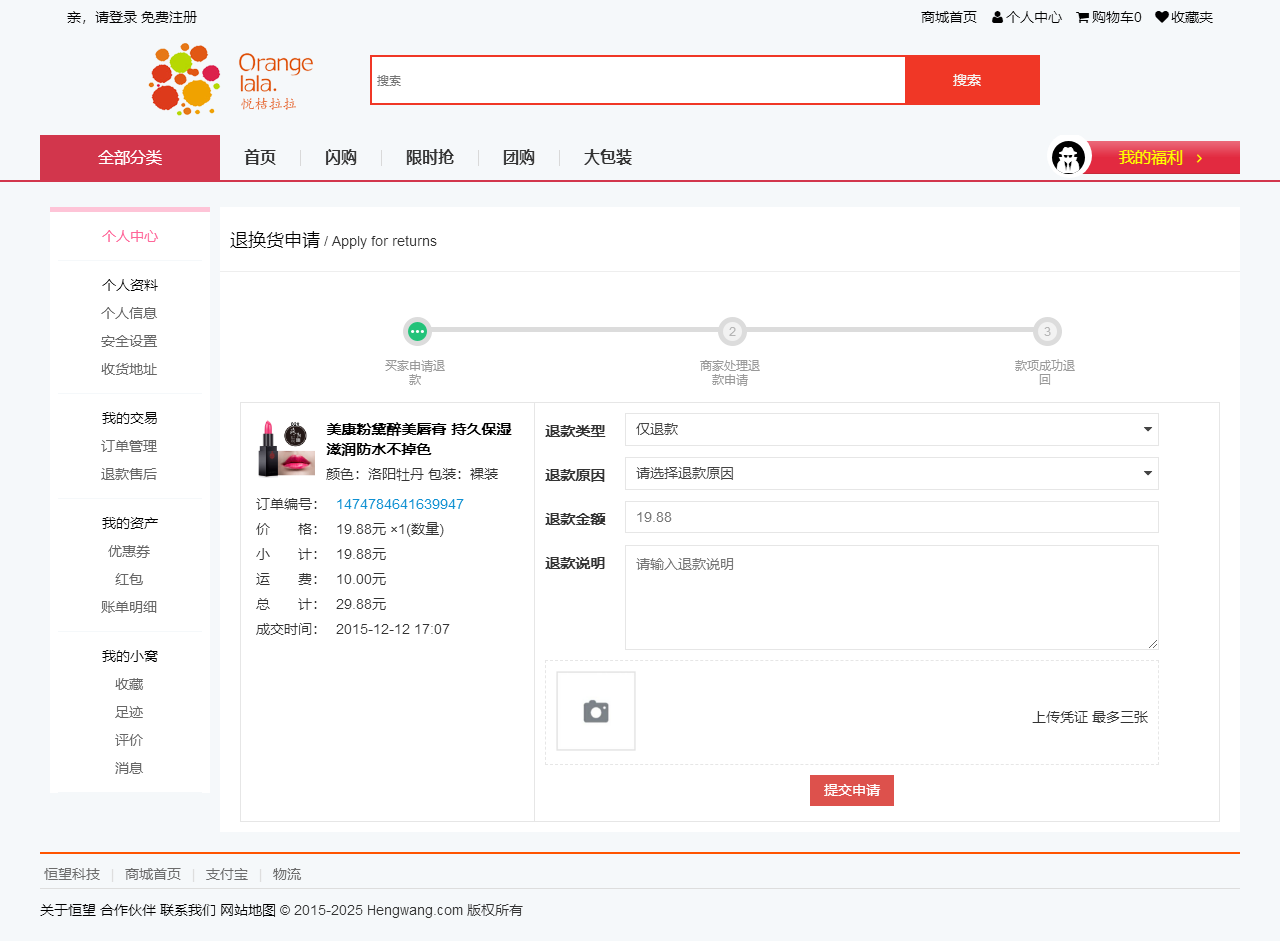Open order number 1474784641639947 link
Screen dimensions: 1280x941
click(x=399, y=504)
